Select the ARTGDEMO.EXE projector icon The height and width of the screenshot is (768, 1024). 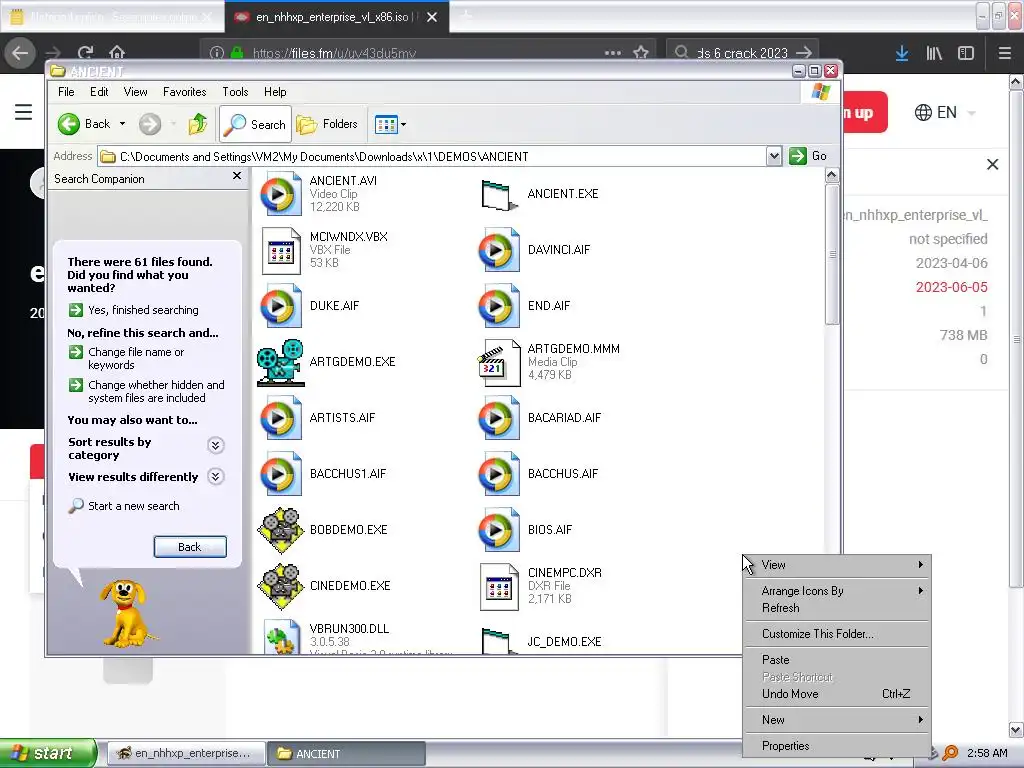point(281,362)
